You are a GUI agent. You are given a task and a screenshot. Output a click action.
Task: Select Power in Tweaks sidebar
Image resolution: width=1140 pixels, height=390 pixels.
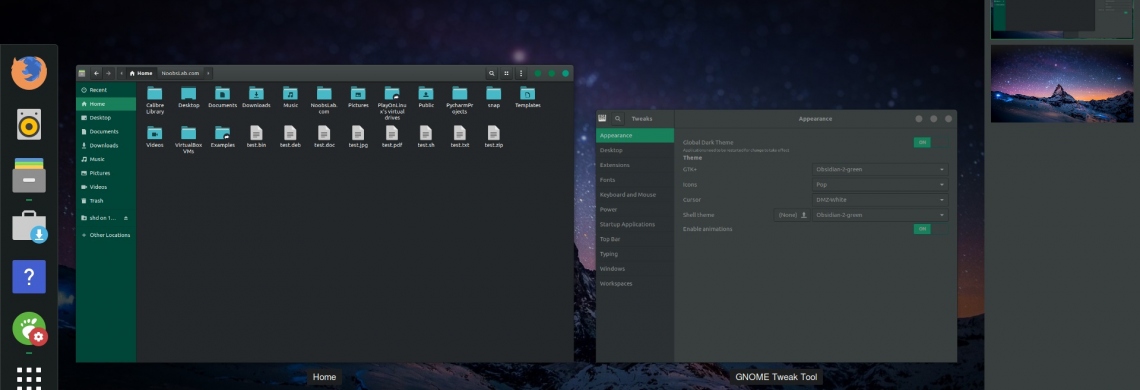[x=635, y=210]
